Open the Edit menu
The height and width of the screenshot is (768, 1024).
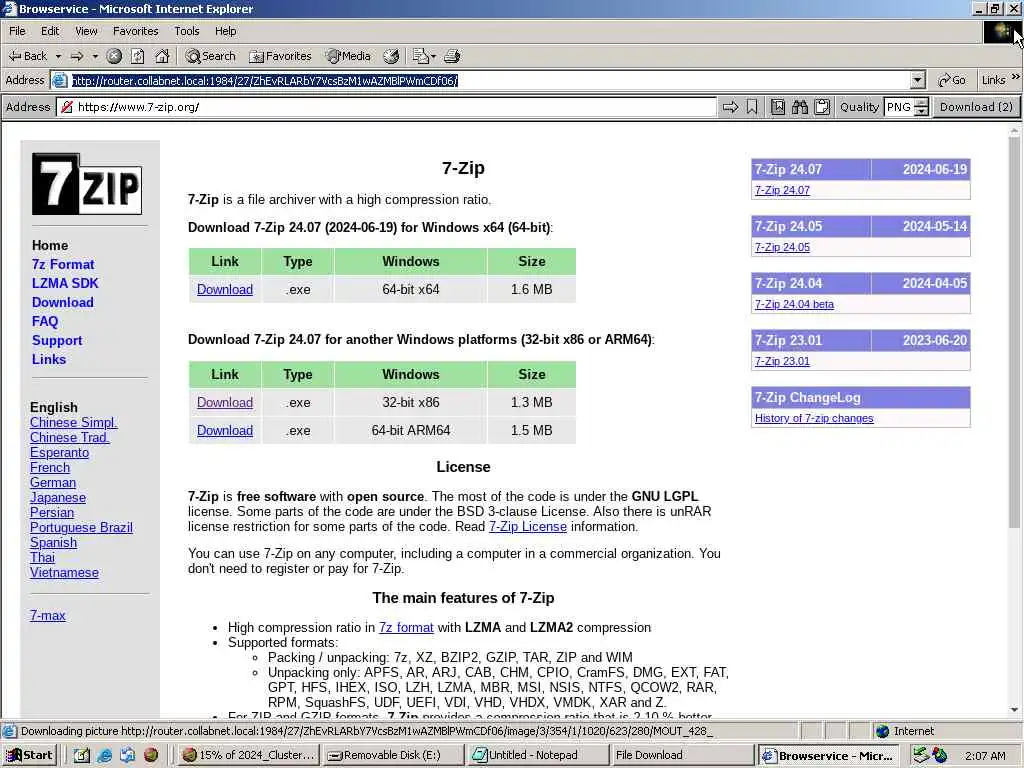click(50, 31)
